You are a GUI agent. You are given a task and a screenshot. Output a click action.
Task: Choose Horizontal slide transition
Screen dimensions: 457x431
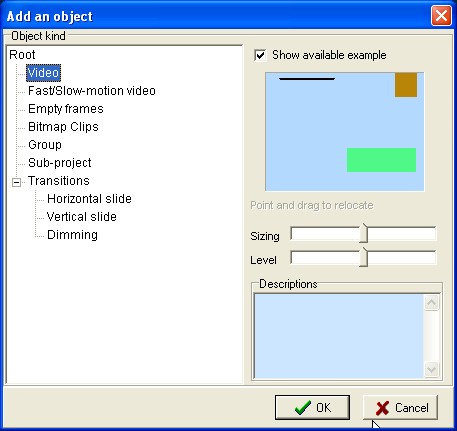(x=89, y=199)
